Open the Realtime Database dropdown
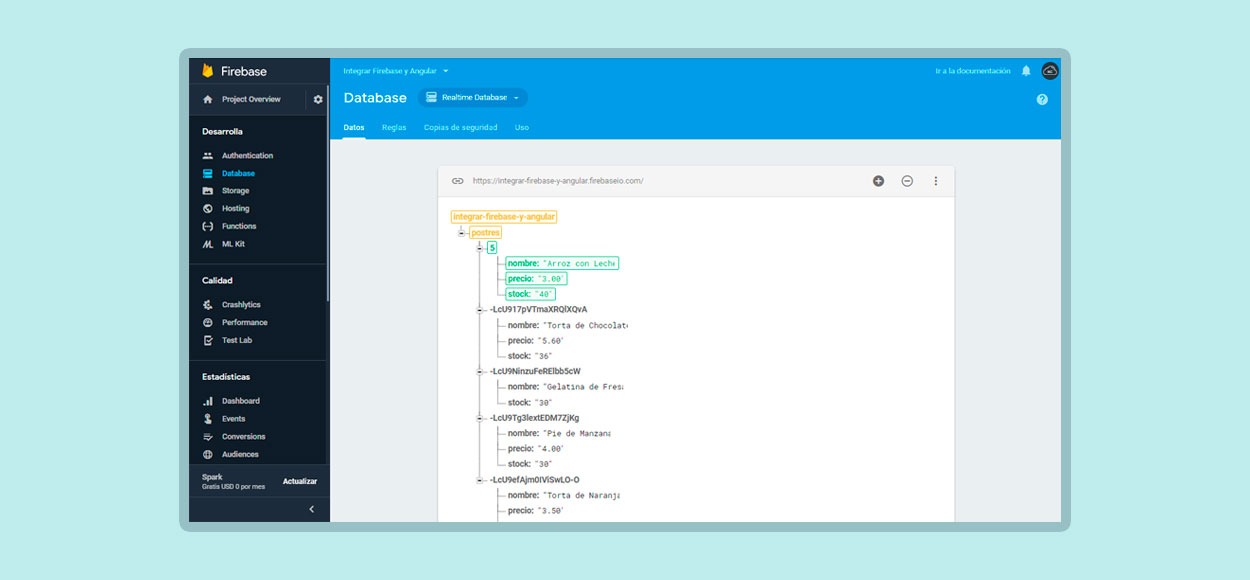 tap(473, 98)
